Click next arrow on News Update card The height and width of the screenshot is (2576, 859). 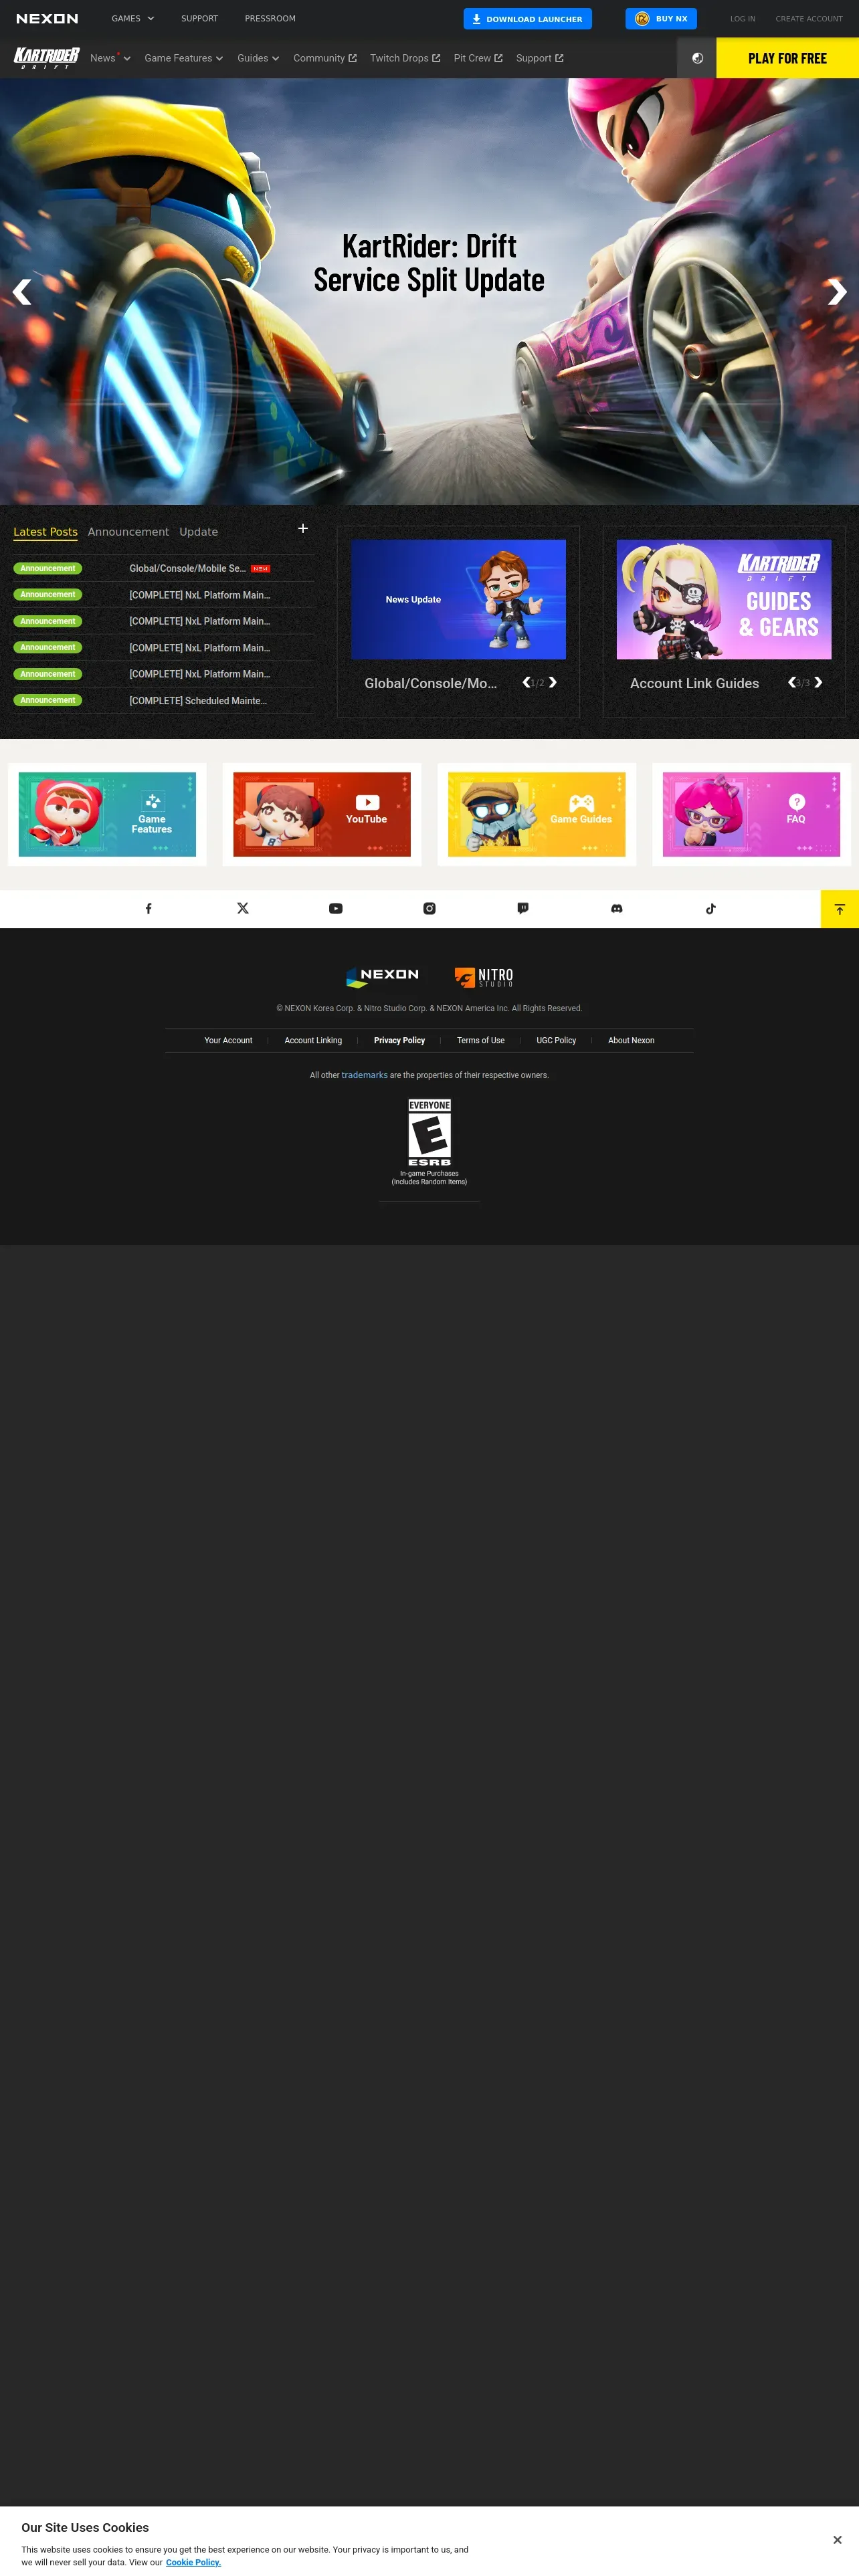tap(552, 682)
